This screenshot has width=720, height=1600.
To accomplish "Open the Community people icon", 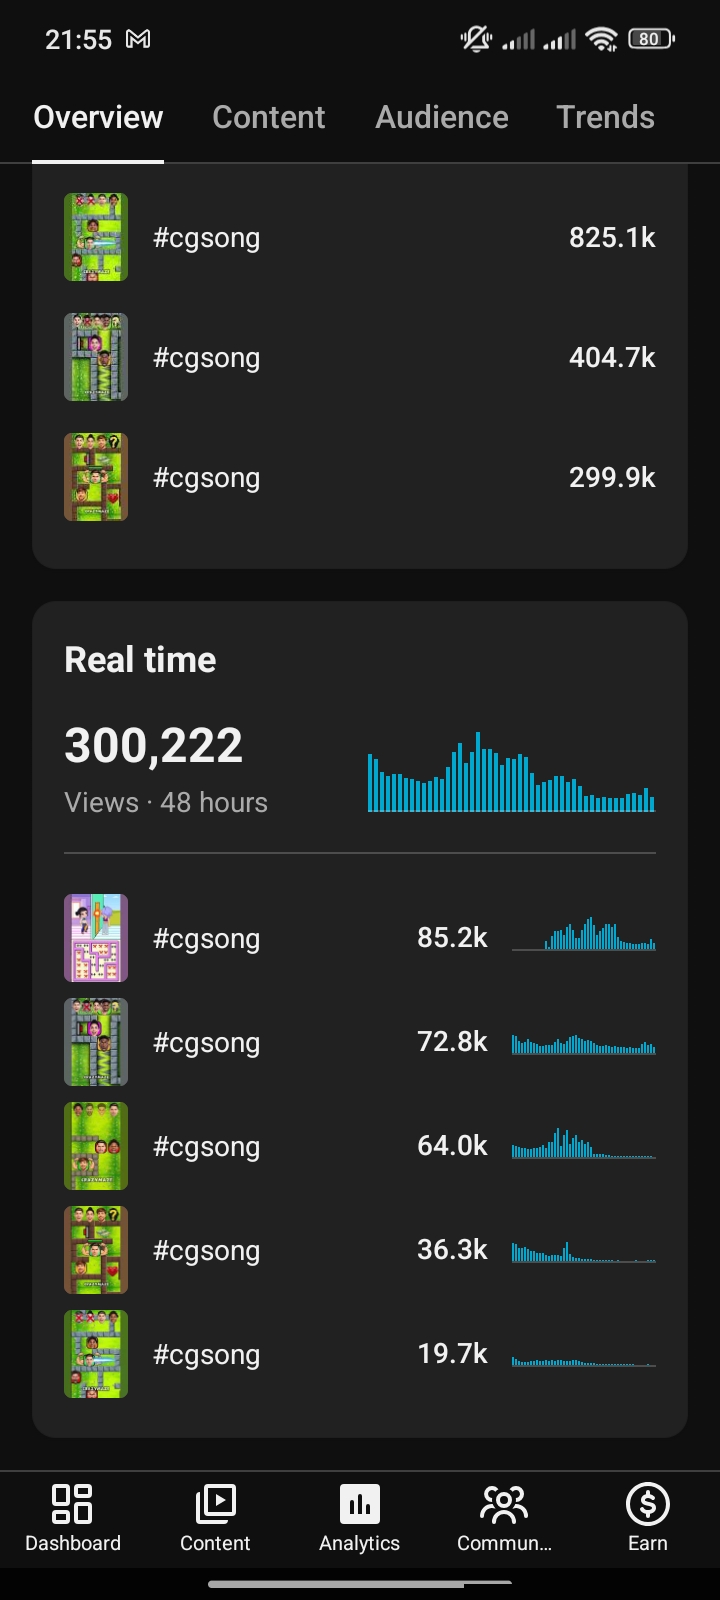I will 504,1504.
